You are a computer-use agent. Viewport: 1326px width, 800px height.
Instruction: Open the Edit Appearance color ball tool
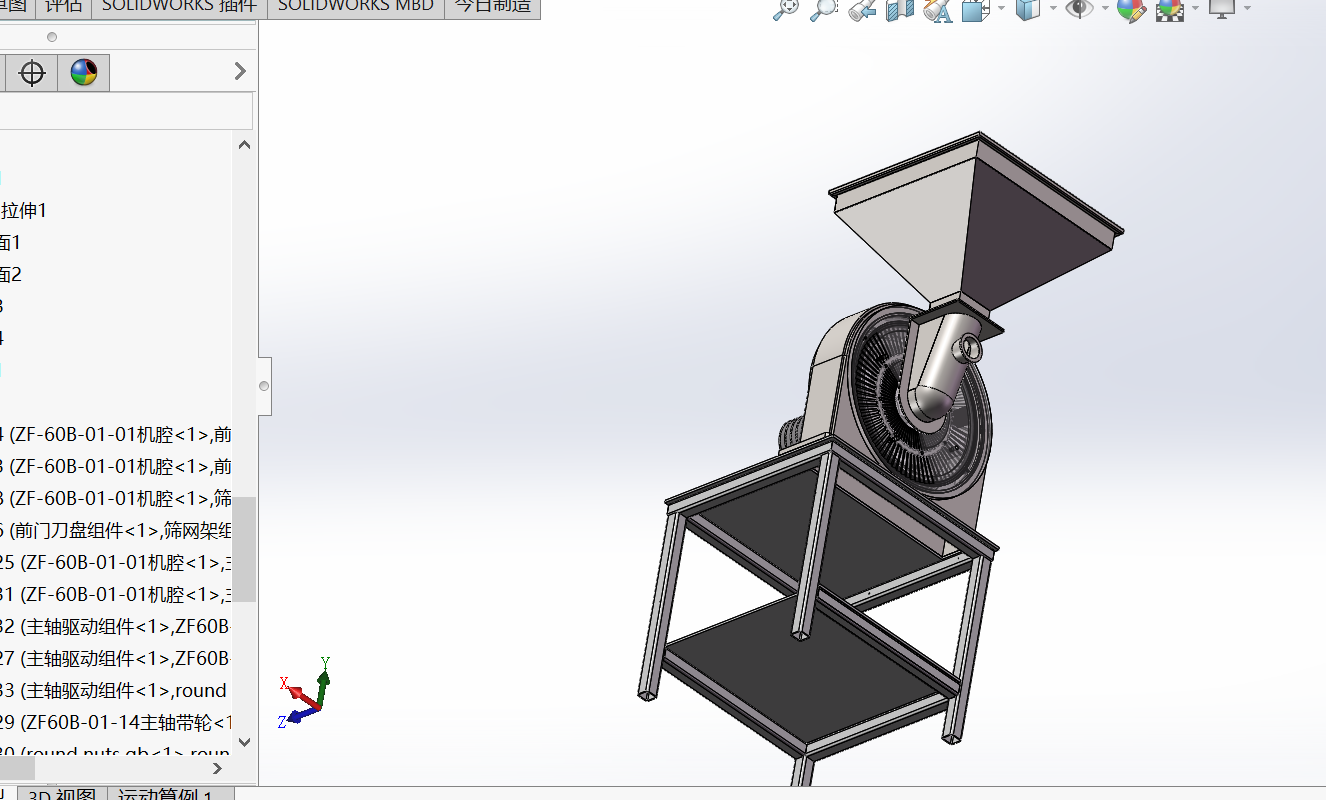1131,10
